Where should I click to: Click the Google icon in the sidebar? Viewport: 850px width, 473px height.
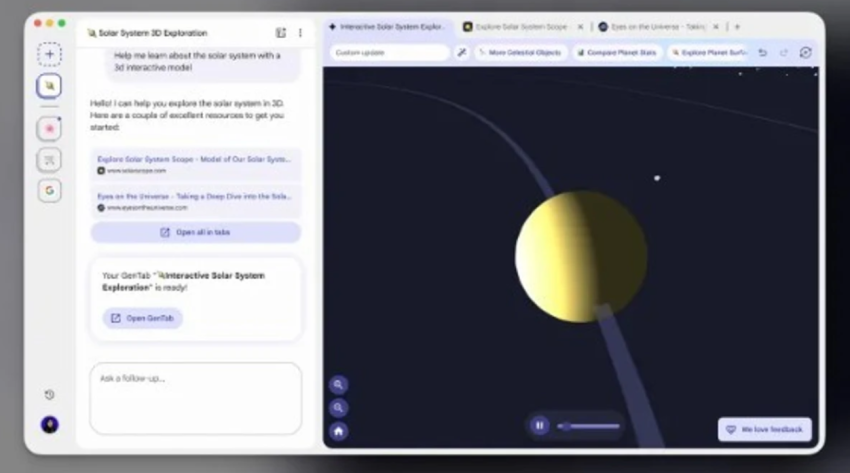tap(49, 190)
